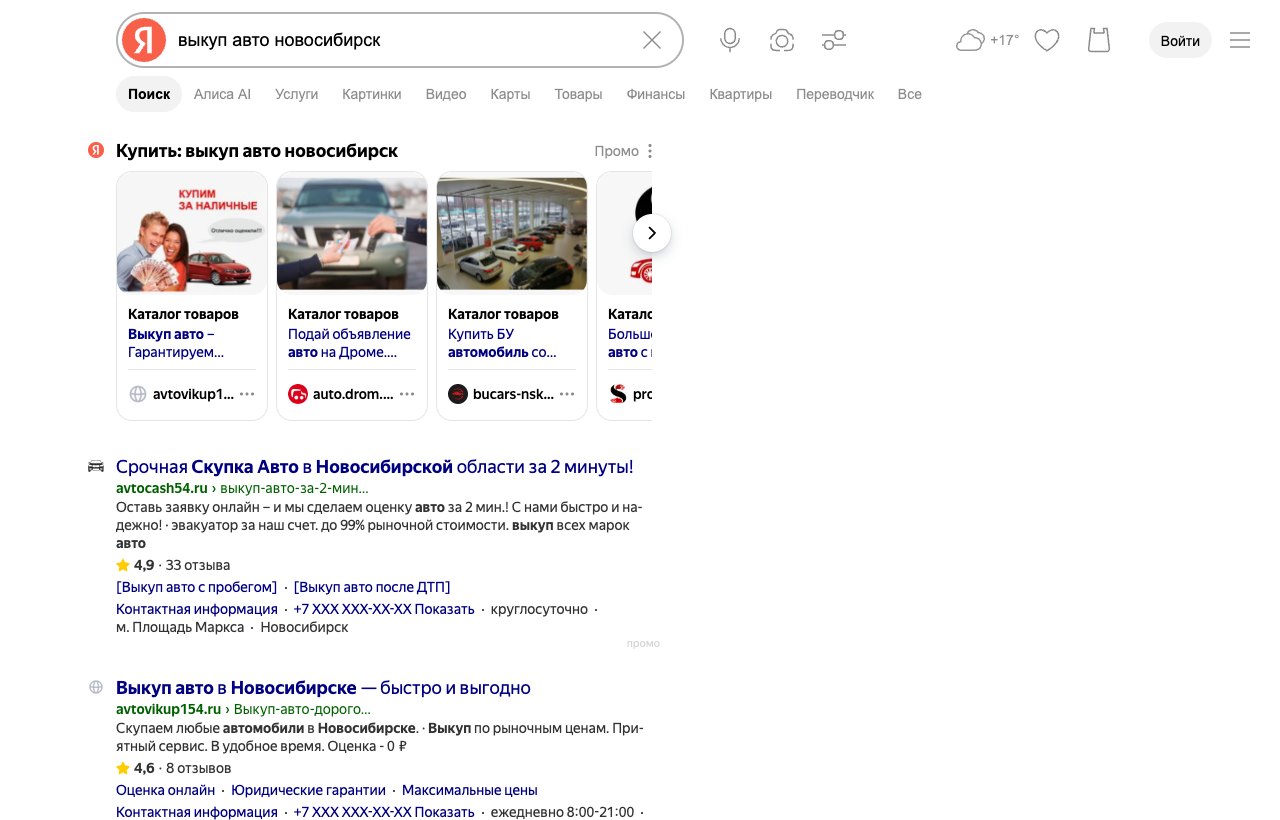The height and width of the screenshot is (820, 1280).
Task: Switch to the Товары tab
Action: pyautogui.click(x=579, y=94)
